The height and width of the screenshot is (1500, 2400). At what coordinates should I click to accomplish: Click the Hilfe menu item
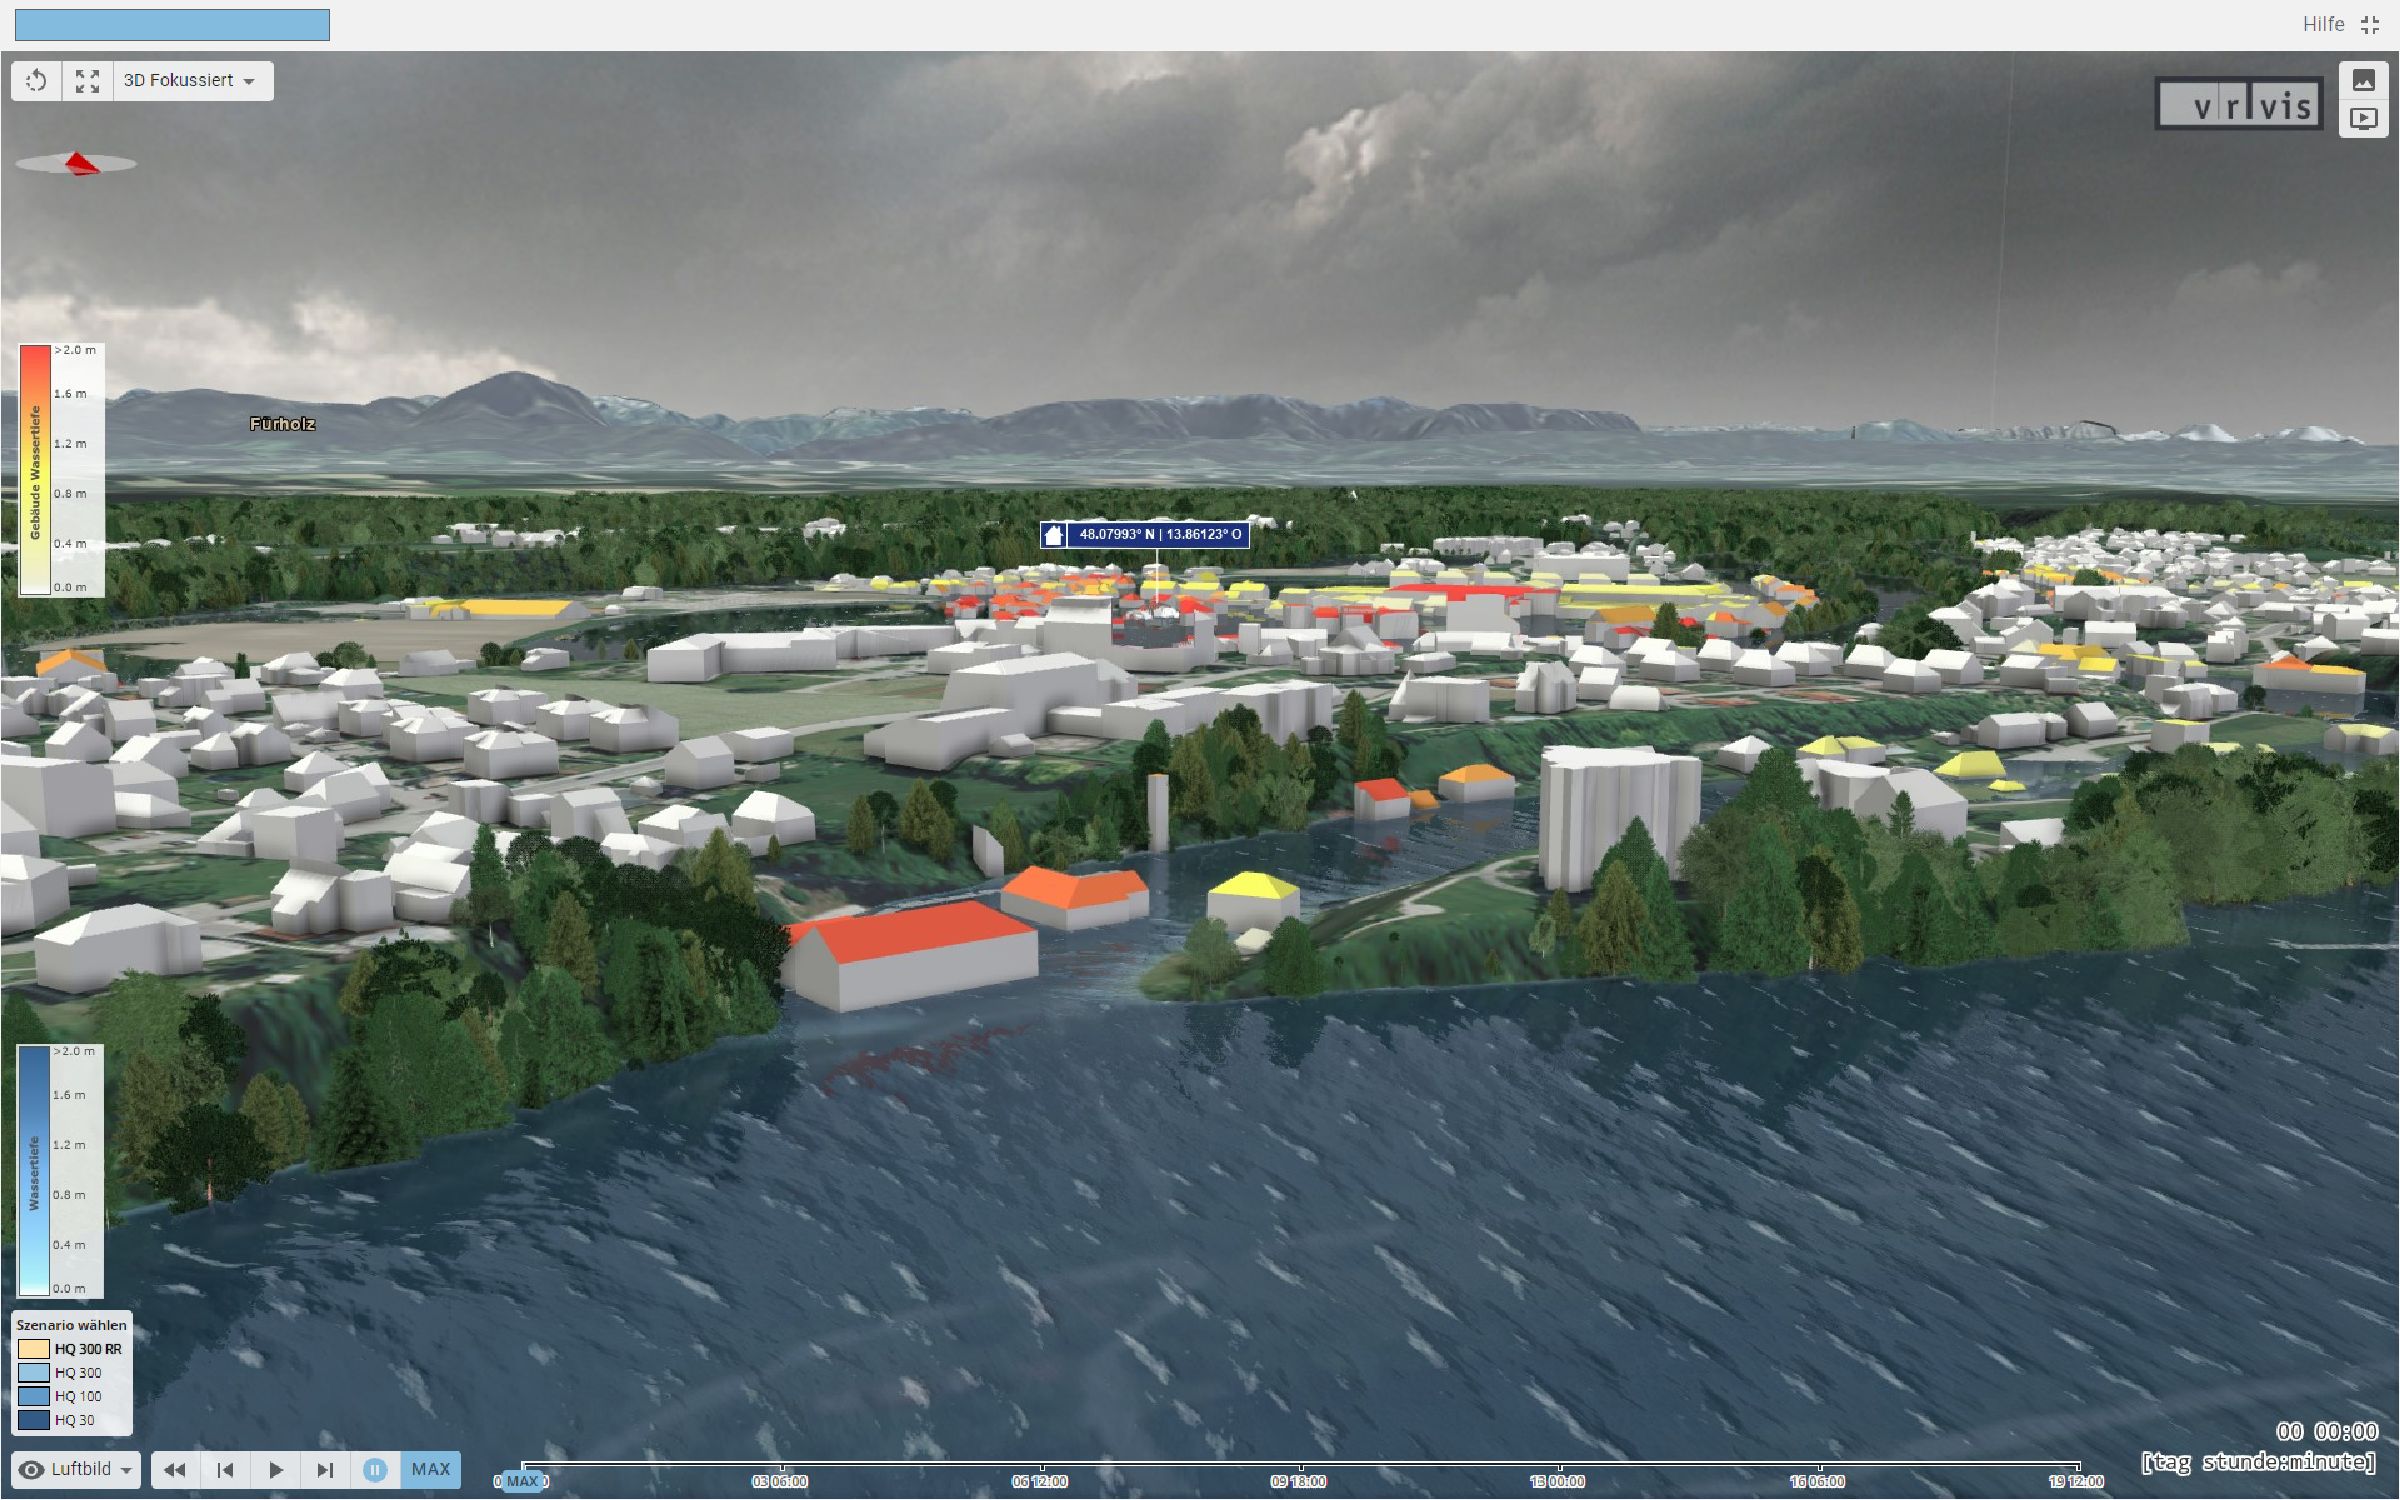coord(2324,24)
